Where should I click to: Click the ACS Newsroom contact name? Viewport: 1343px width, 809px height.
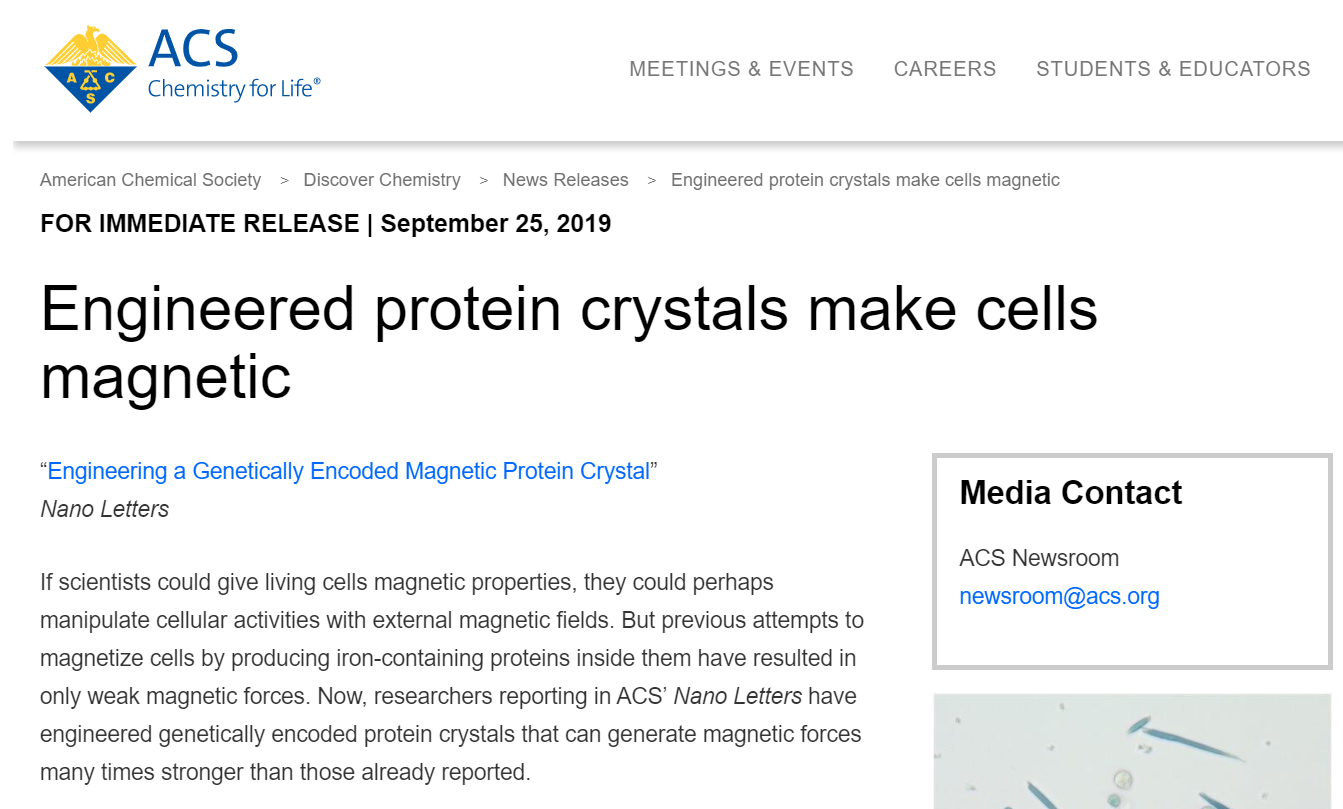click(x=1039, y=558)
